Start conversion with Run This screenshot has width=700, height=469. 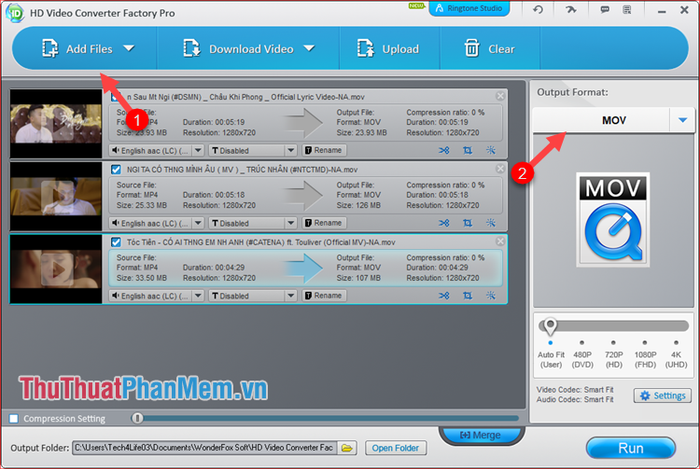coord(631,448)
